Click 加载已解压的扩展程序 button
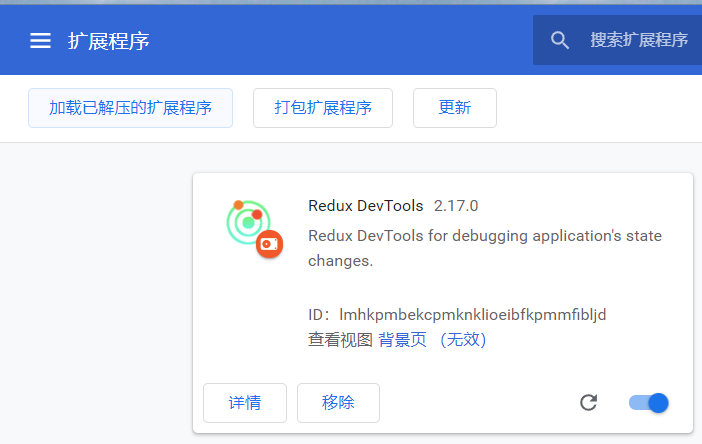The height and width of the screenshot is (444, 702). (130, 108)
